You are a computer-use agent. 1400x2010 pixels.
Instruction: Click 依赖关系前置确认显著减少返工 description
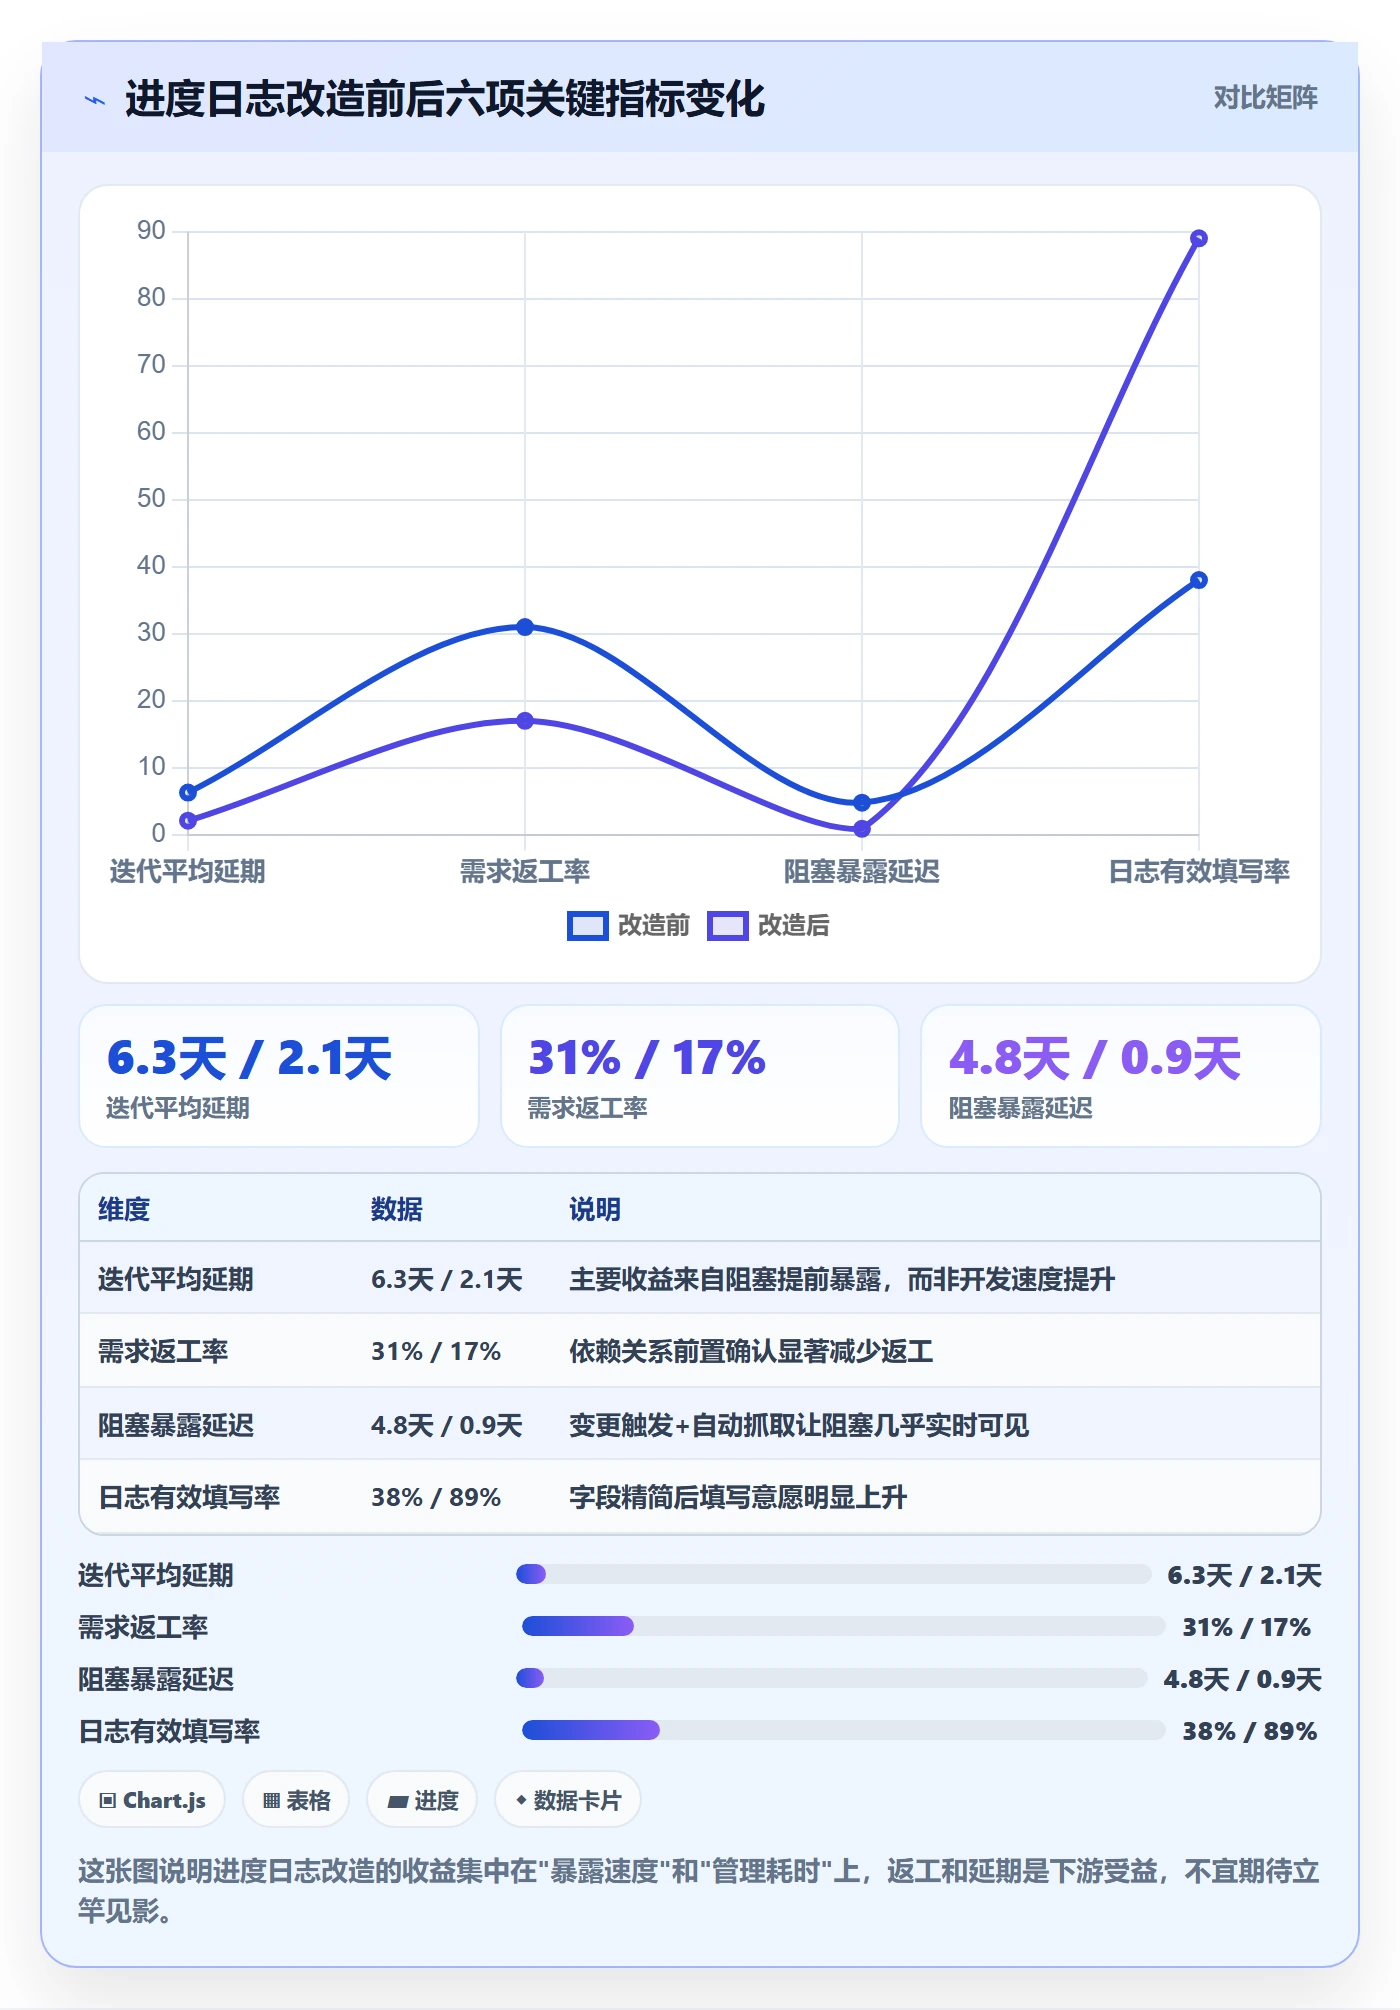751,1351
